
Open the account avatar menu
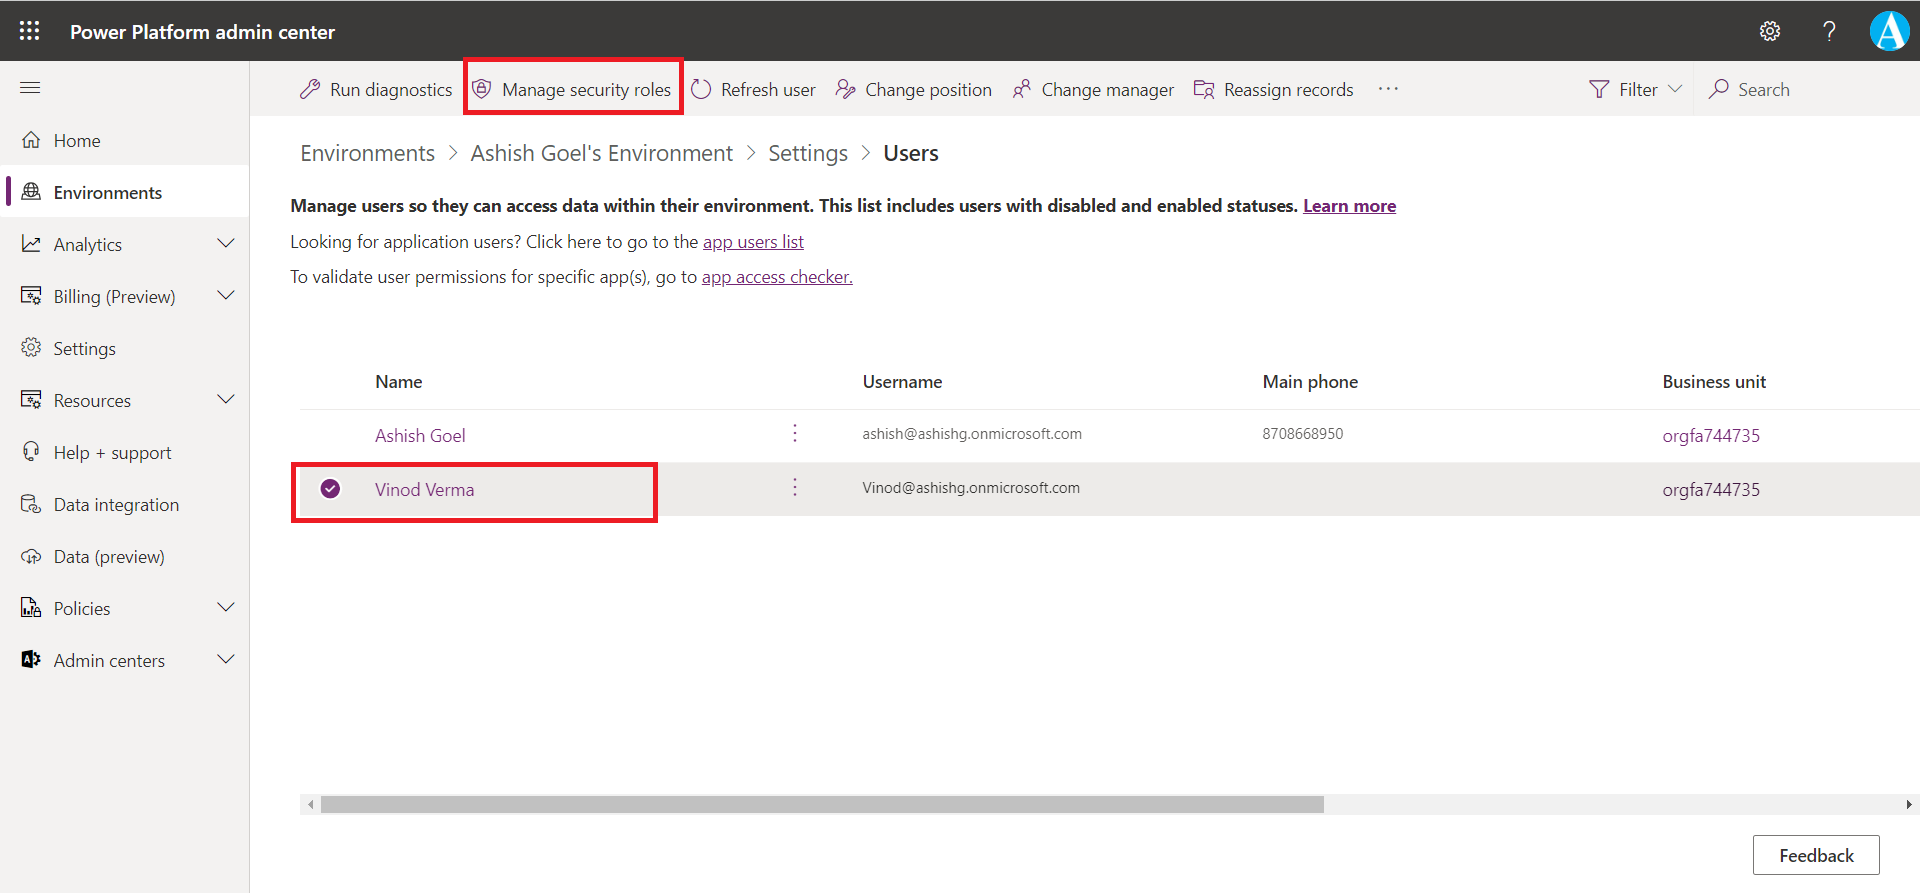pos(1889,31)
